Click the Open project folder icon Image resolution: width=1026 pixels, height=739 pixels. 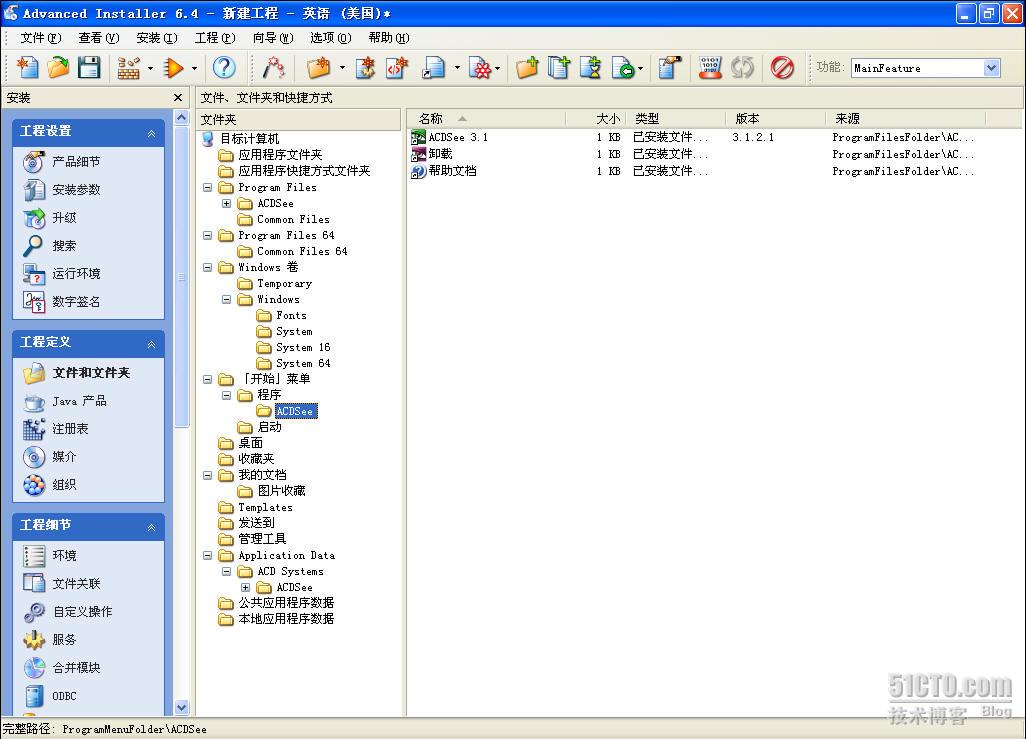[x=58, y=67]
